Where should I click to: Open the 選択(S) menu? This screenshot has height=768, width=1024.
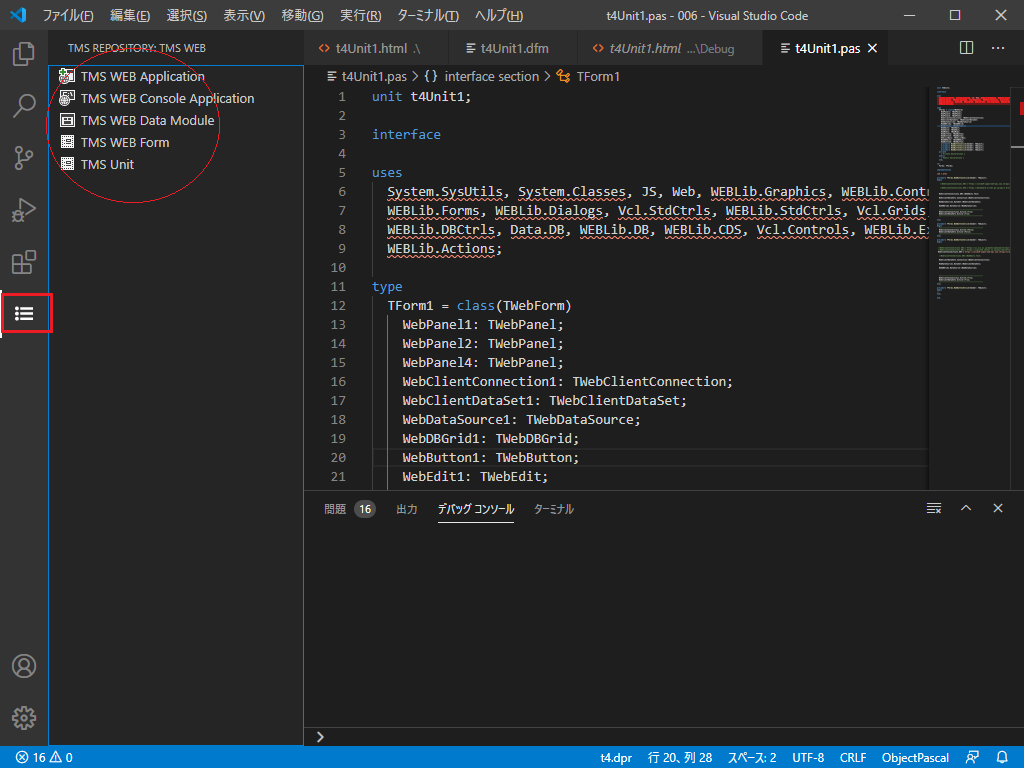tap(186, 15)
